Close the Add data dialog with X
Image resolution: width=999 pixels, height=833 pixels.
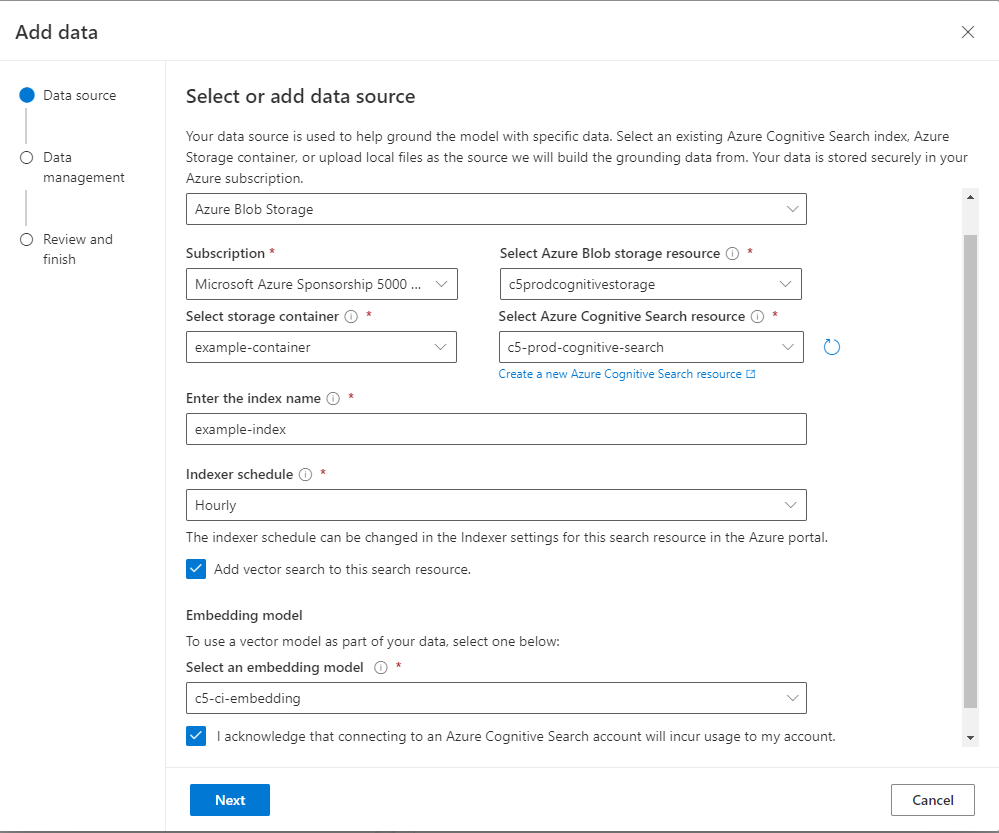967,32
